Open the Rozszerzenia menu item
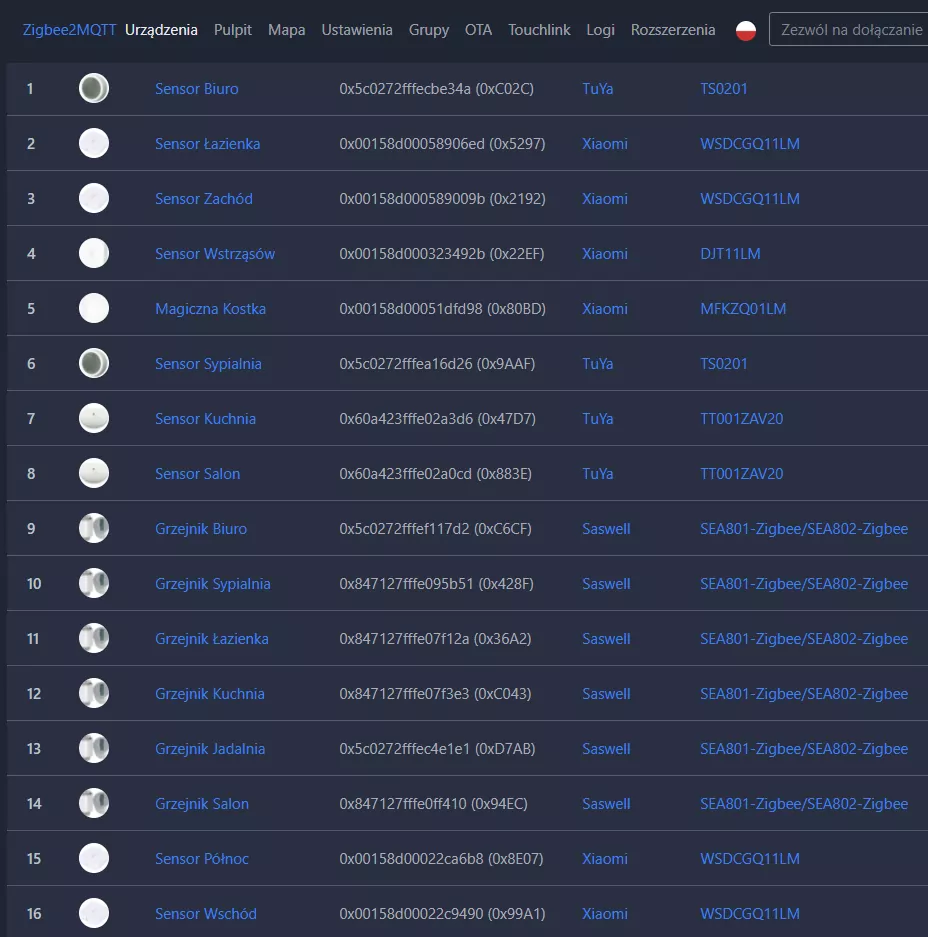 [673, 30]
